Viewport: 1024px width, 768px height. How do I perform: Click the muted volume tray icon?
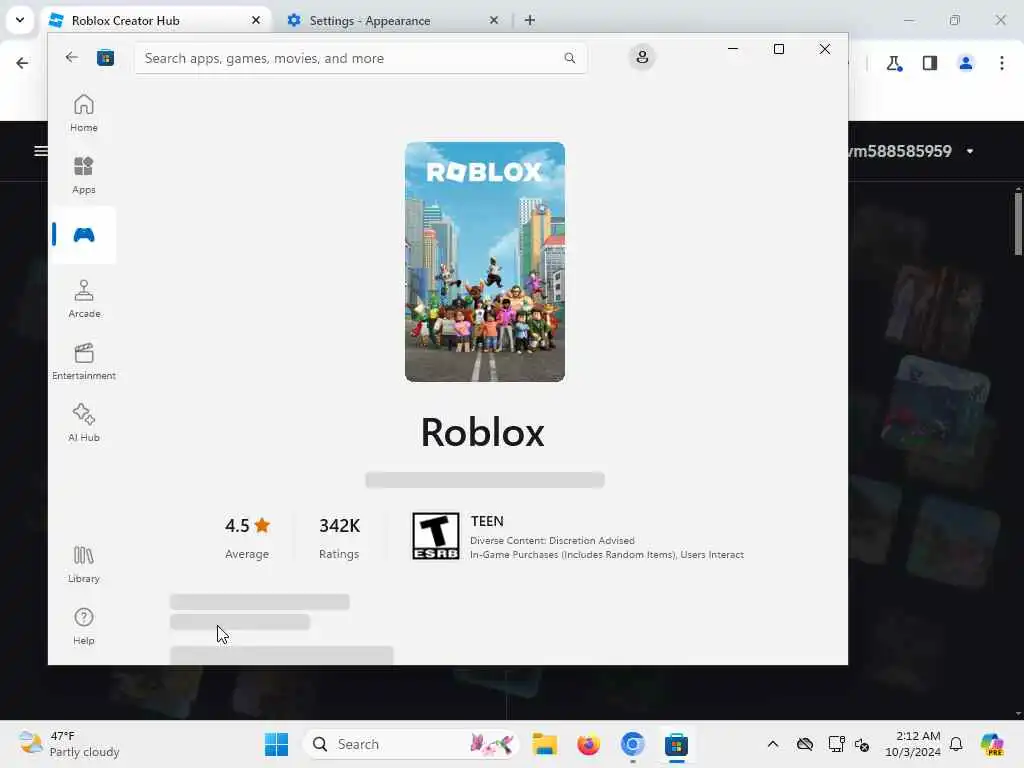[x=862, y=744]
